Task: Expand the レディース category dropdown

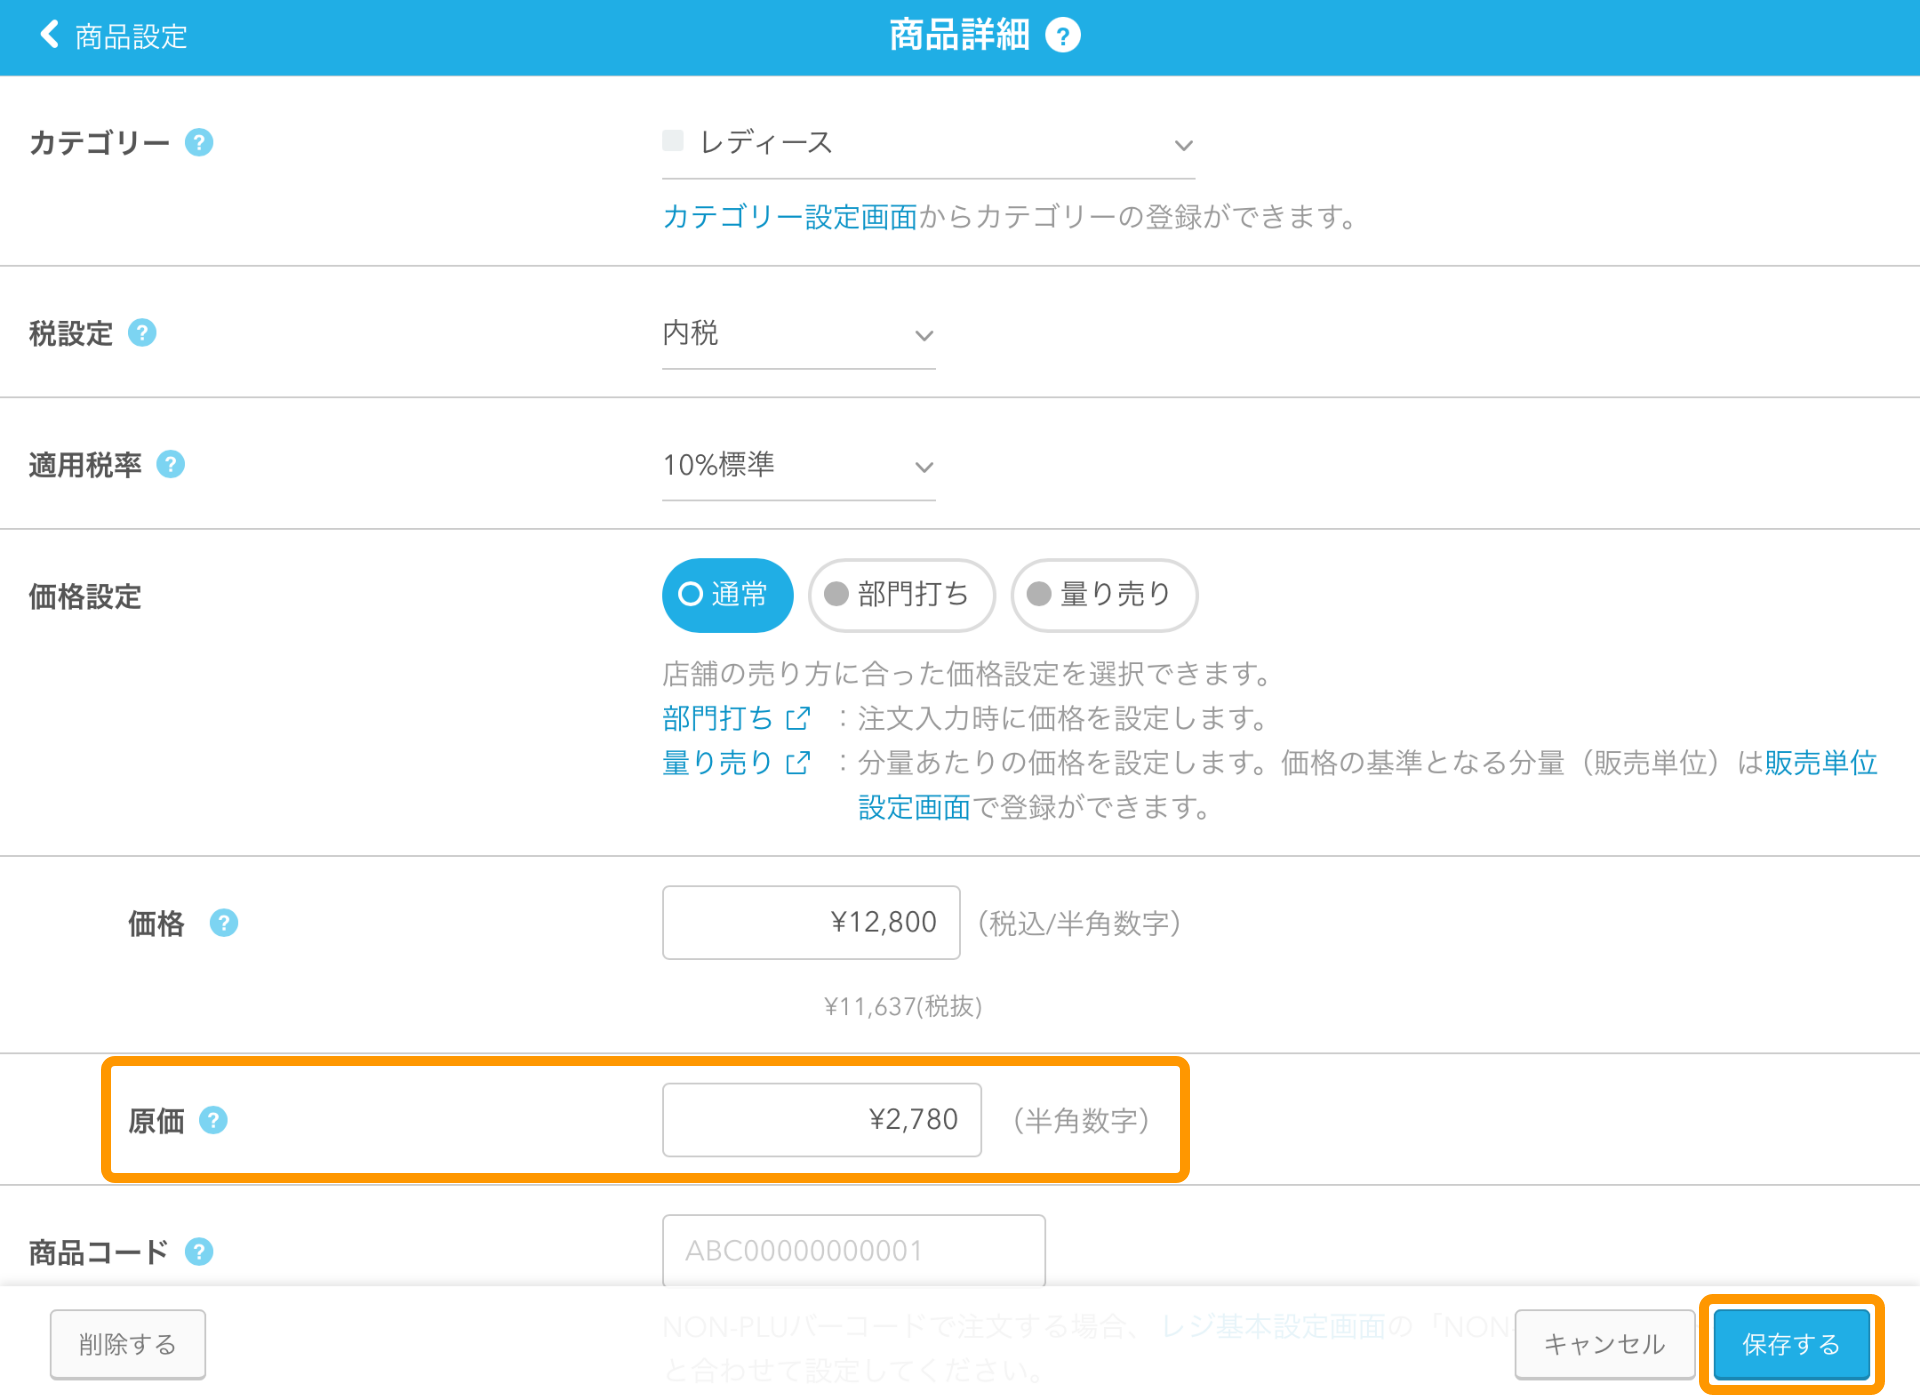Action: [x=928, y=145]
